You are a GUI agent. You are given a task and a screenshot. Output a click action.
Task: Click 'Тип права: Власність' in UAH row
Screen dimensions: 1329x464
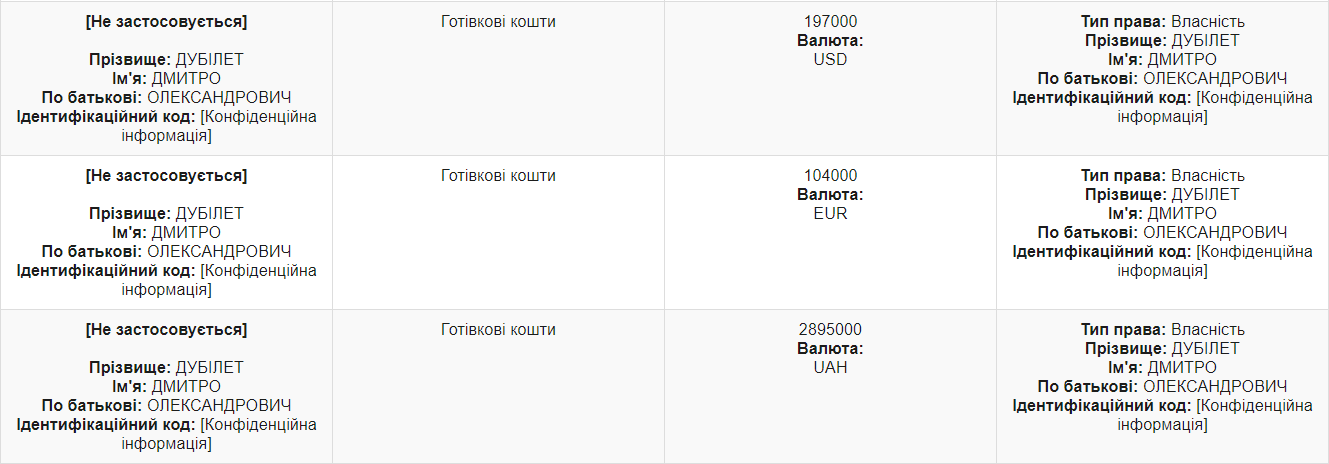(1162, 330)
